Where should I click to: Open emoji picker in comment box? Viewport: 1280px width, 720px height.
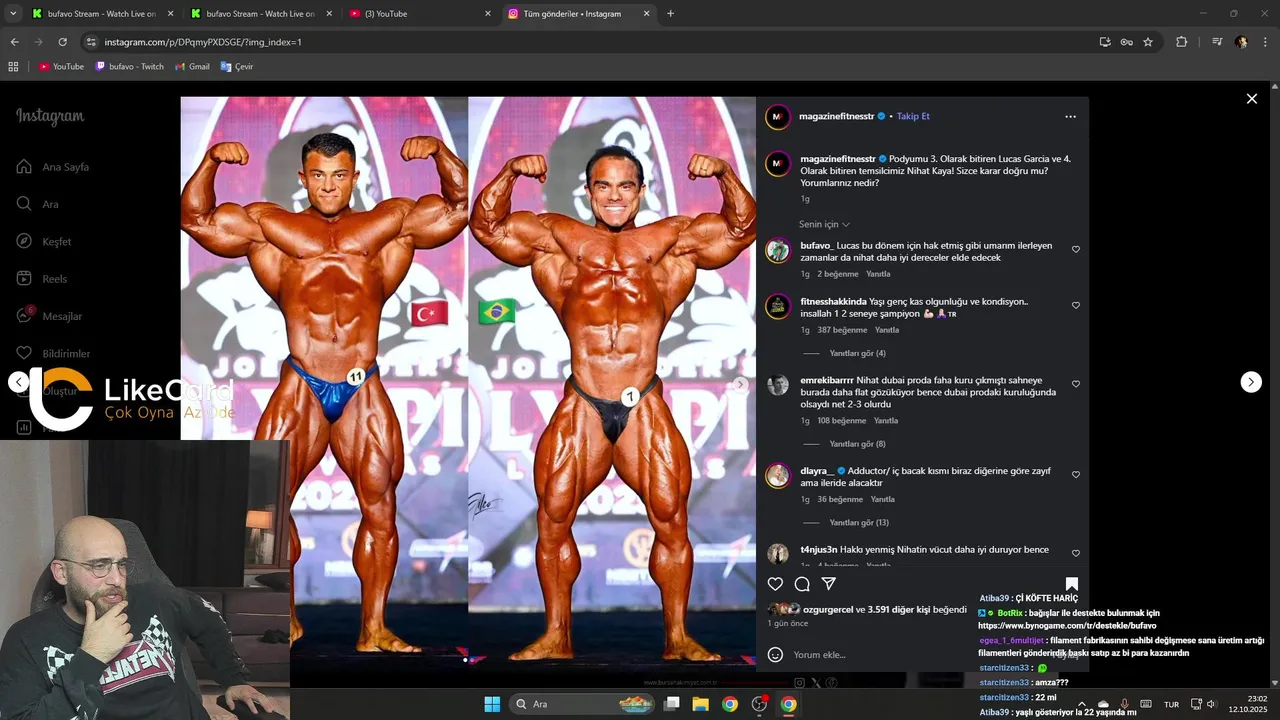775,655
